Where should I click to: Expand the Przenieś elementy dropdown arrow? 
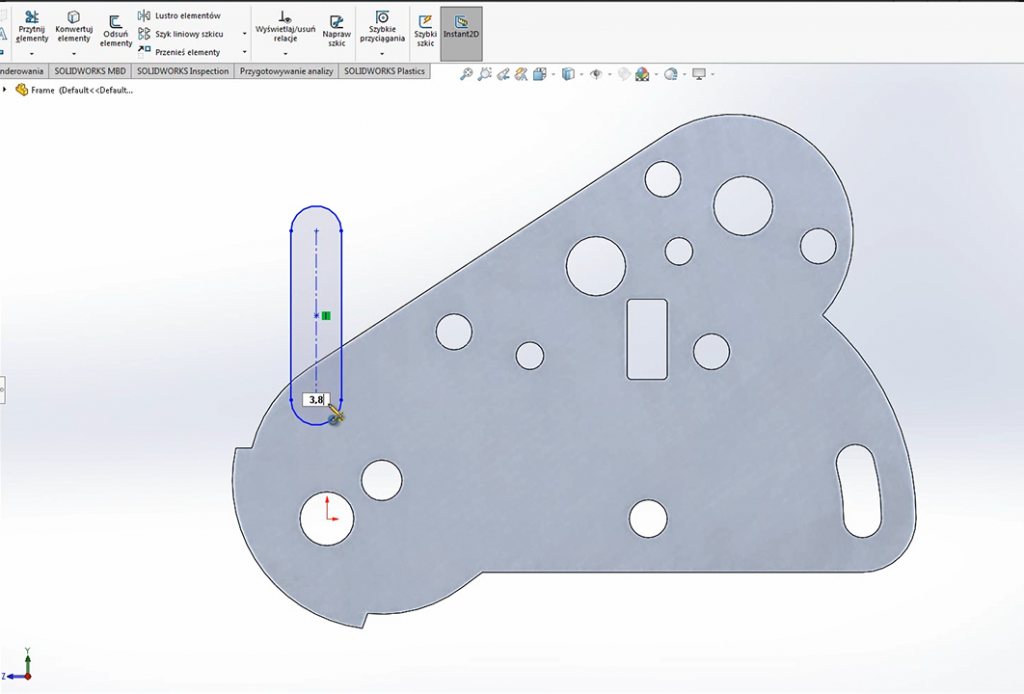pyautogui.click(x=243, y=52)
